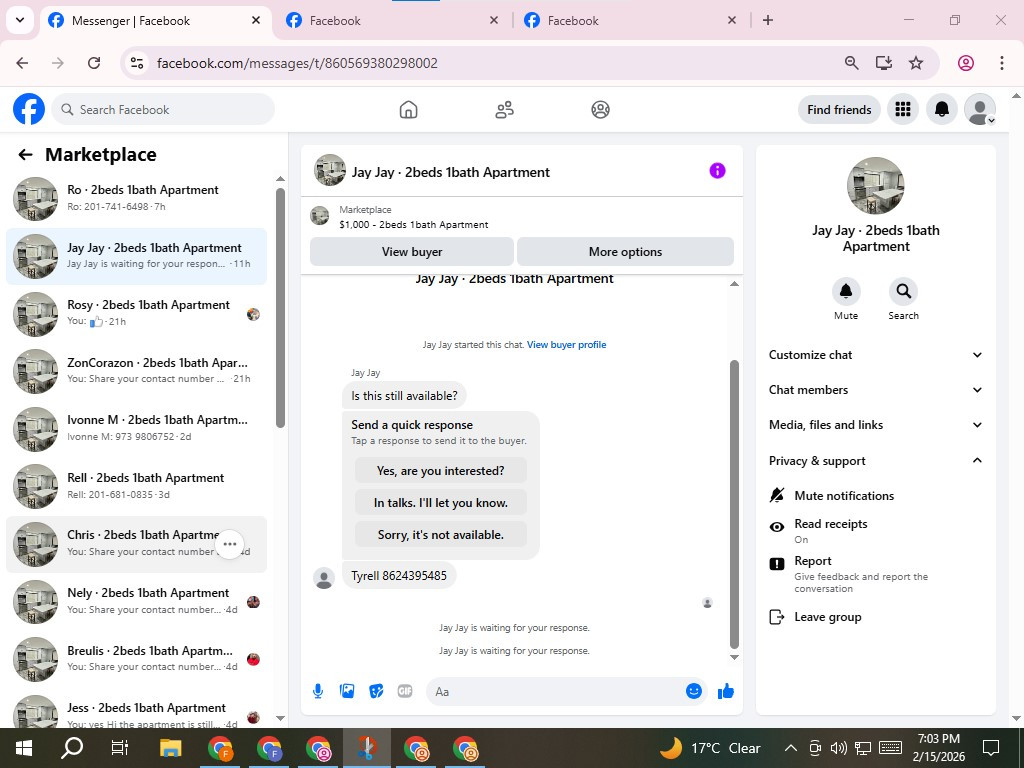The width and height of the screenshot is (1024, 768).
Task: Expand Chat members section
Action: [x=876, y=390]
